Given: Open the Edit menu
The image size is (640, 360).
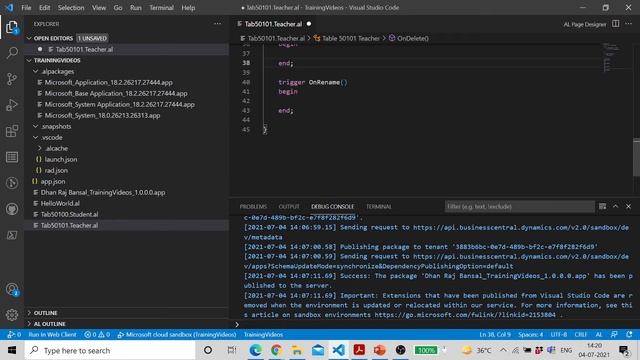Looking at the screenshot, I should click(44, 8).
